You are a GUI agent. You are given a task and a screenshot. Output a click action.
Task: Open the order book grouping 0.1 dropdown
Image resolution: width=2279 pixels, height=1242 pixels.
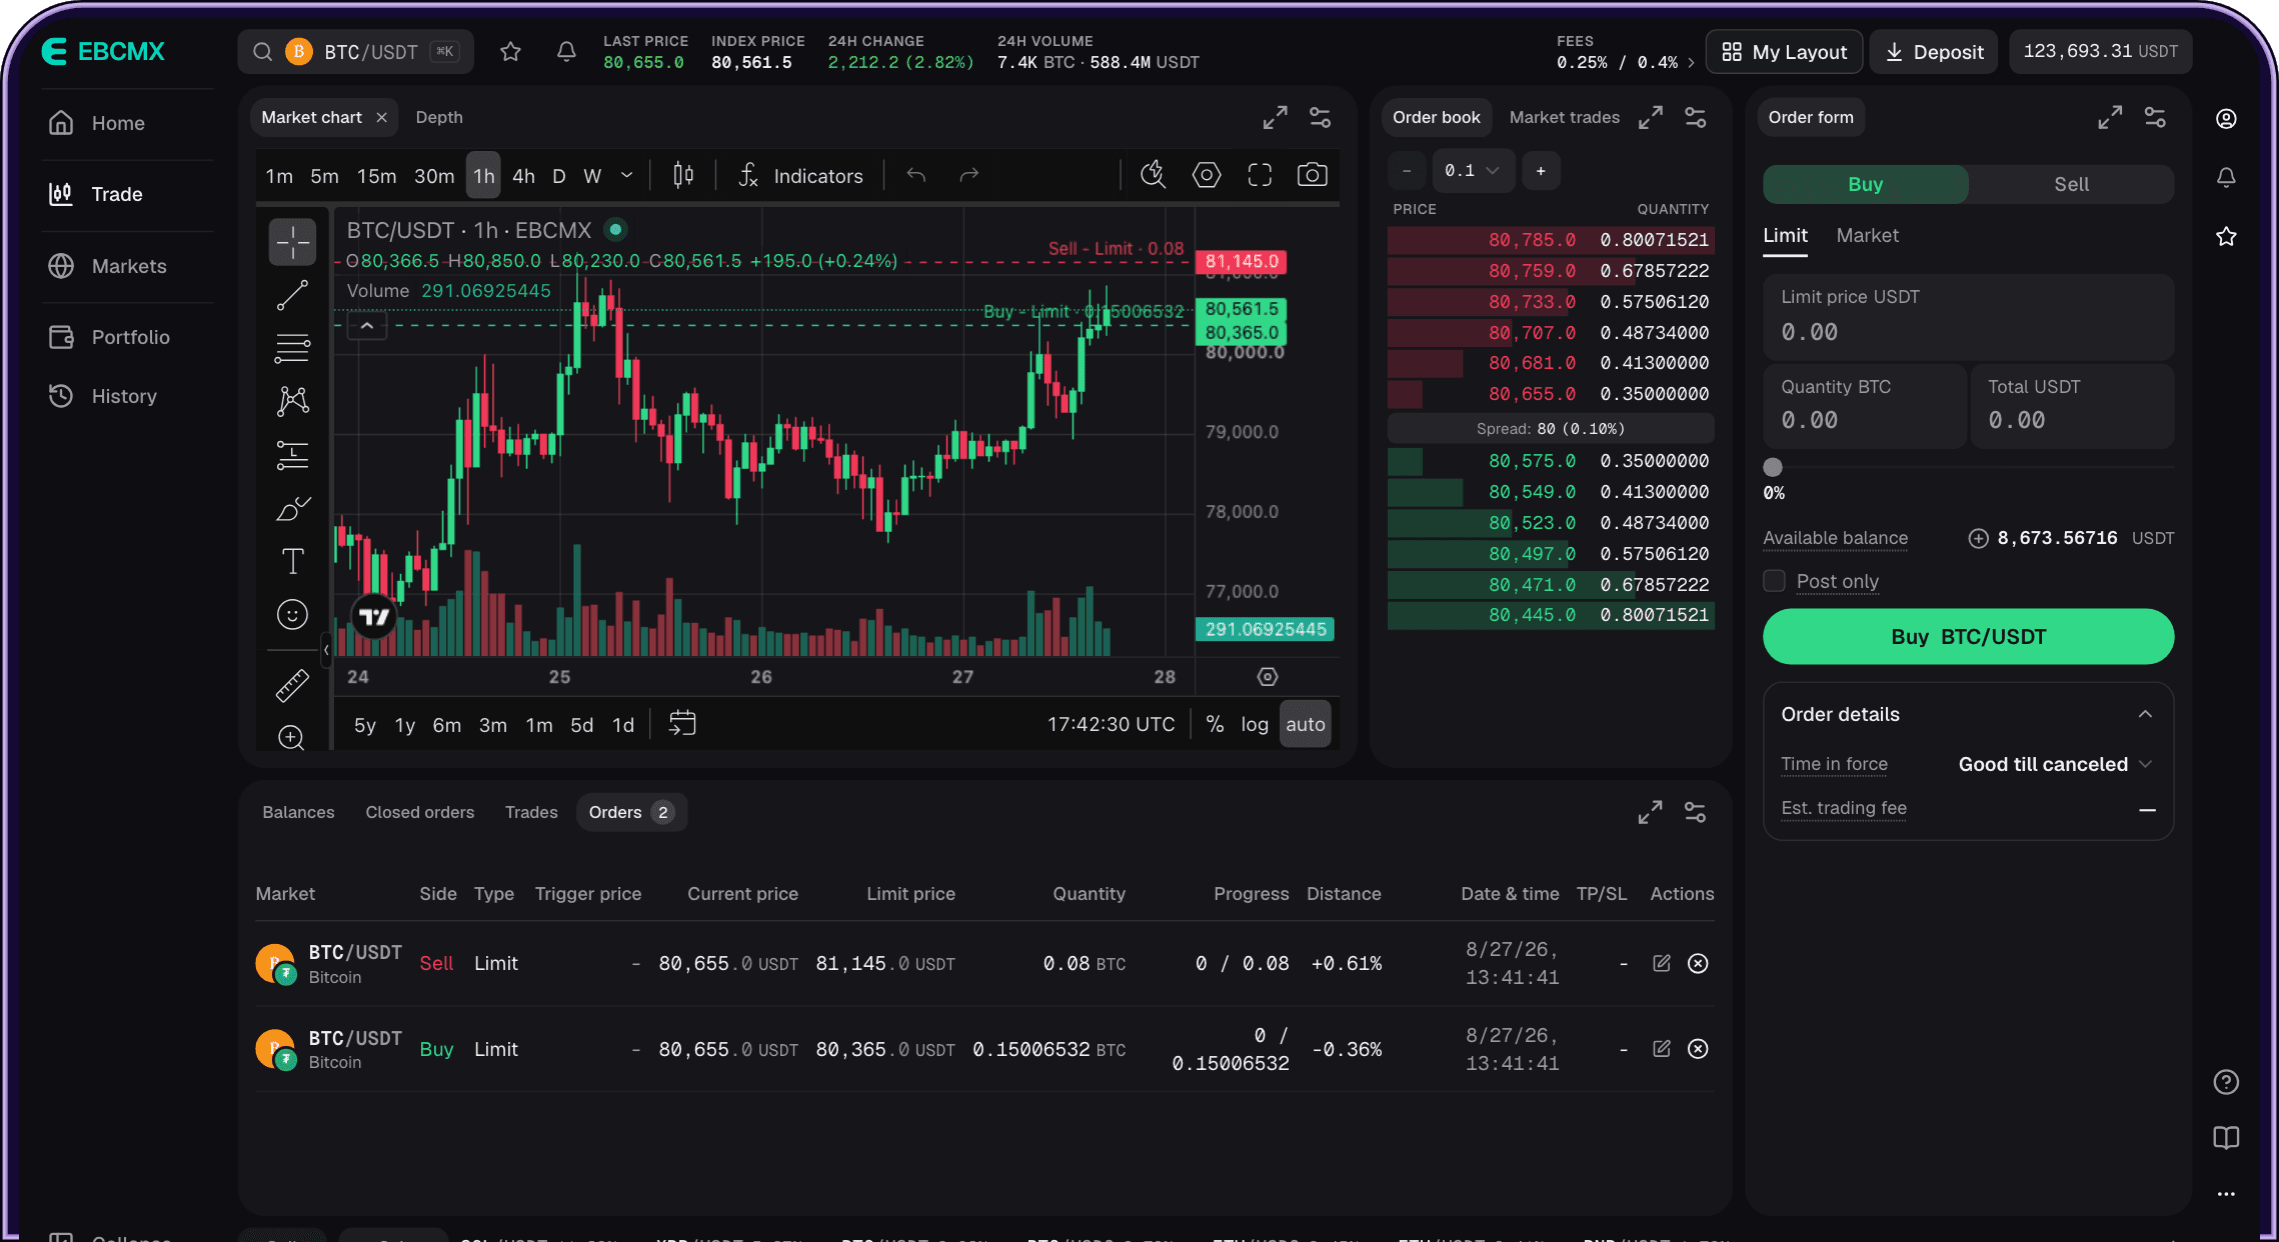pyautogui.click(x=1472, y=171)
